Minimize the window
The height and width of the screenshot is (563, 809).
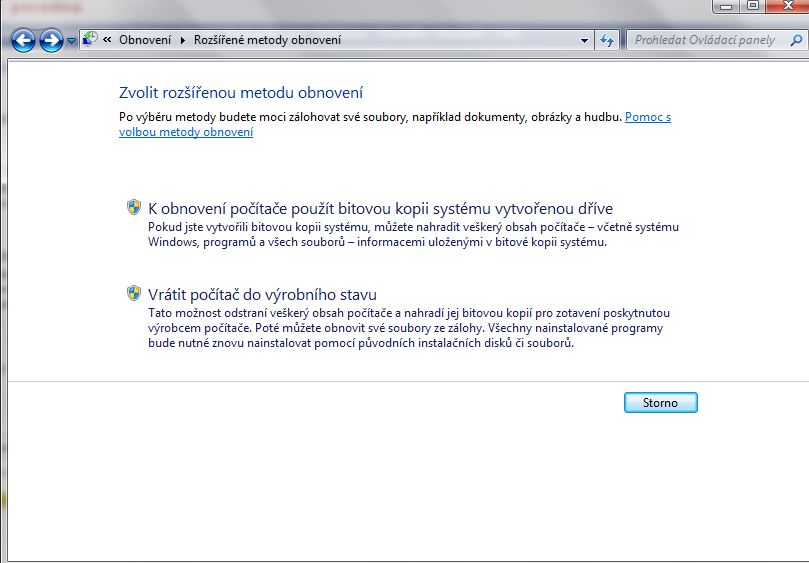pos(726,6)
